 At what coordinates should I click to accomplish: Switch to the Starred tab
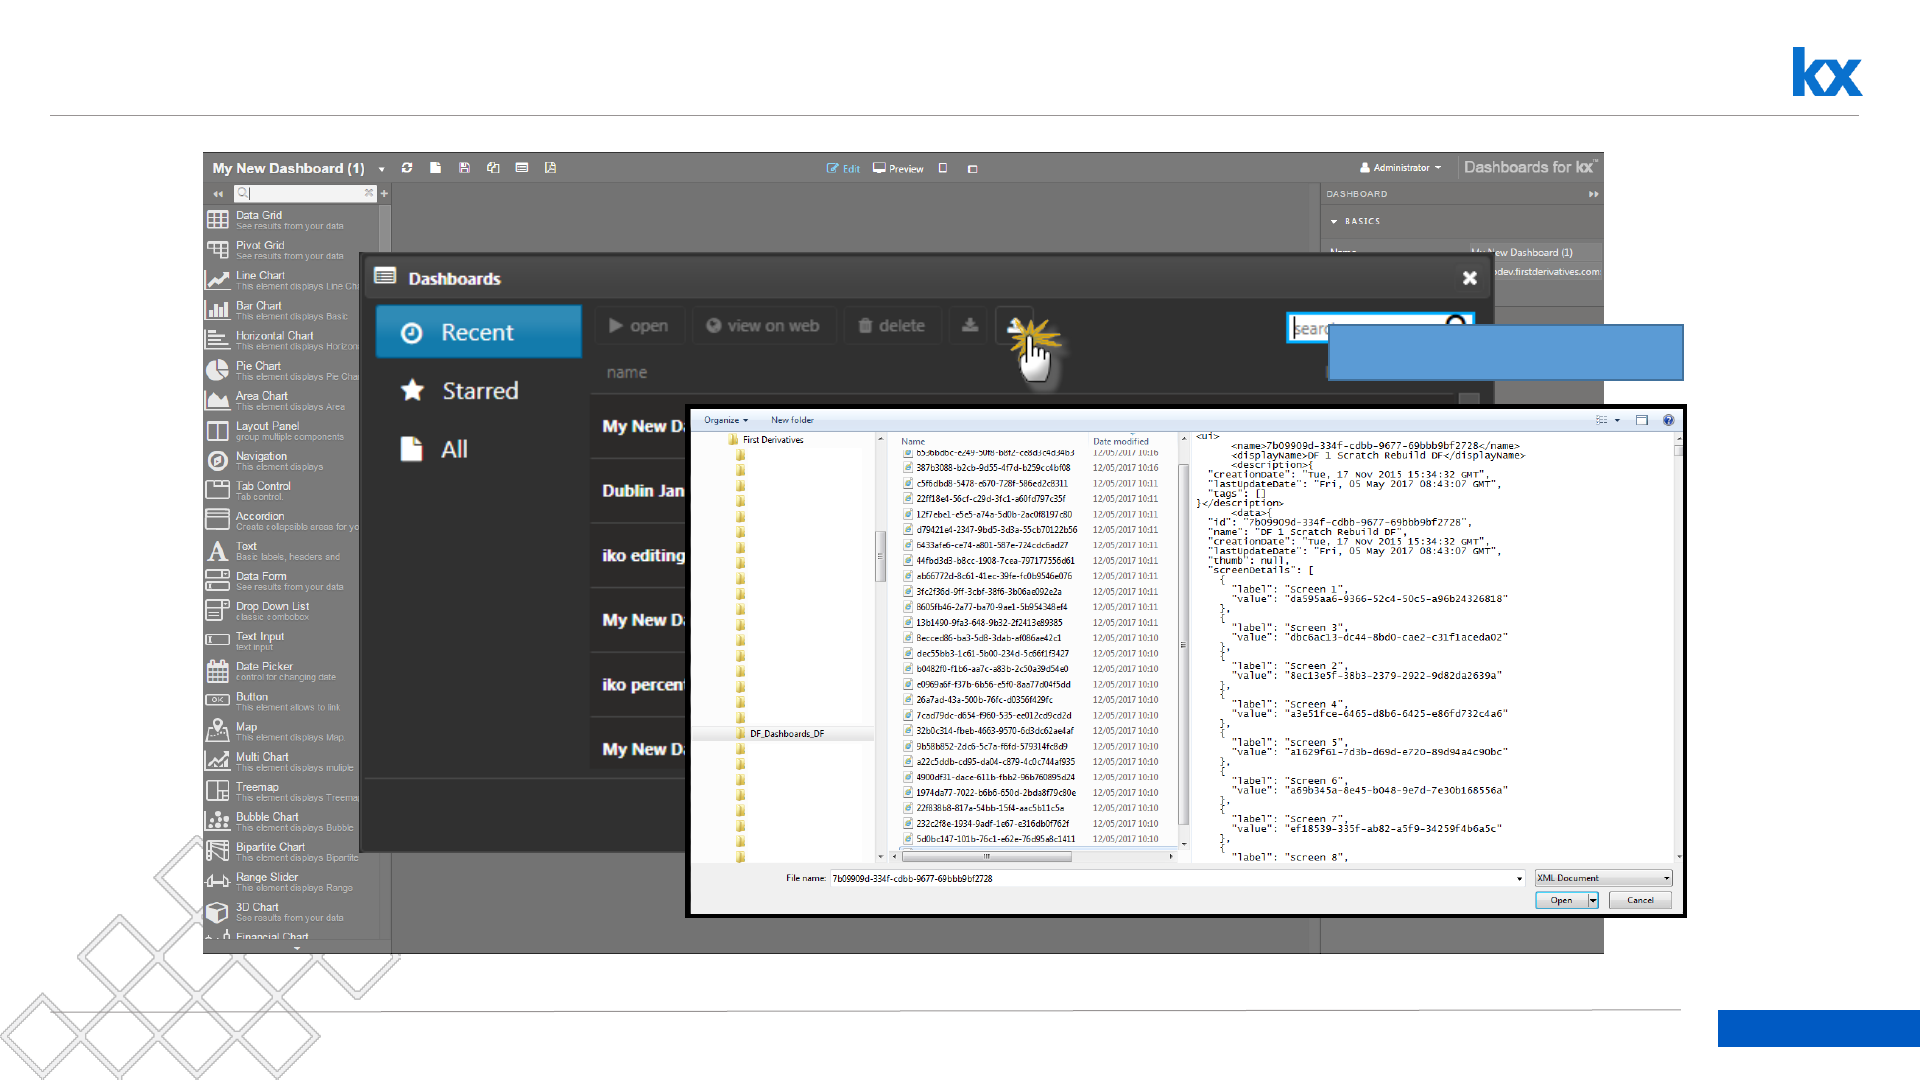click(x=479, y=391)
